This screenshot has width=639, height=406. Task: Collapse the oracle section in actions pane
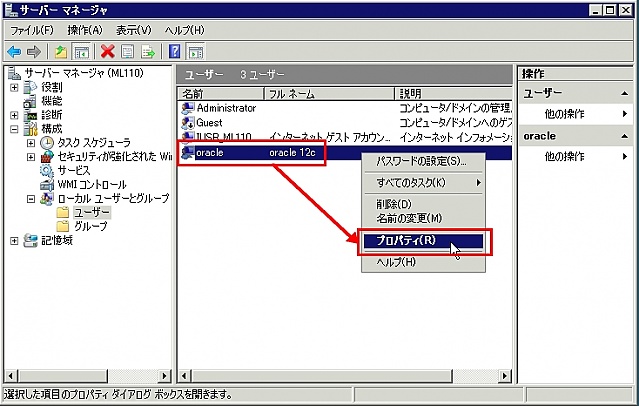(x=624, y=136)
